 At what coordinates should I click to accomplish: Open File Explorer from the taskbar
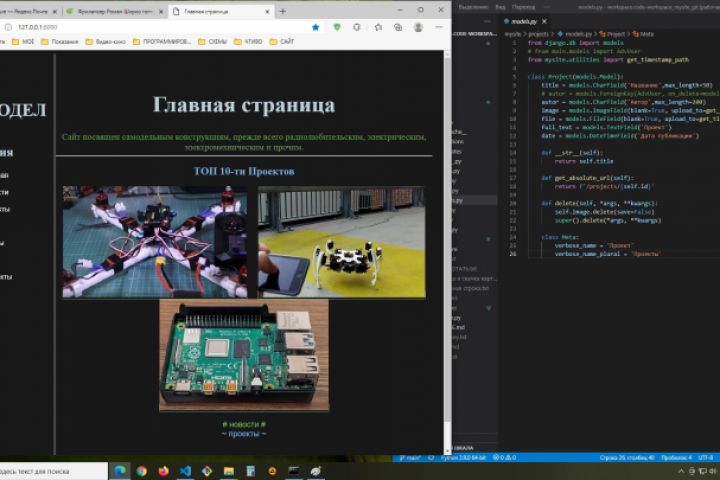tap(229, 471)
